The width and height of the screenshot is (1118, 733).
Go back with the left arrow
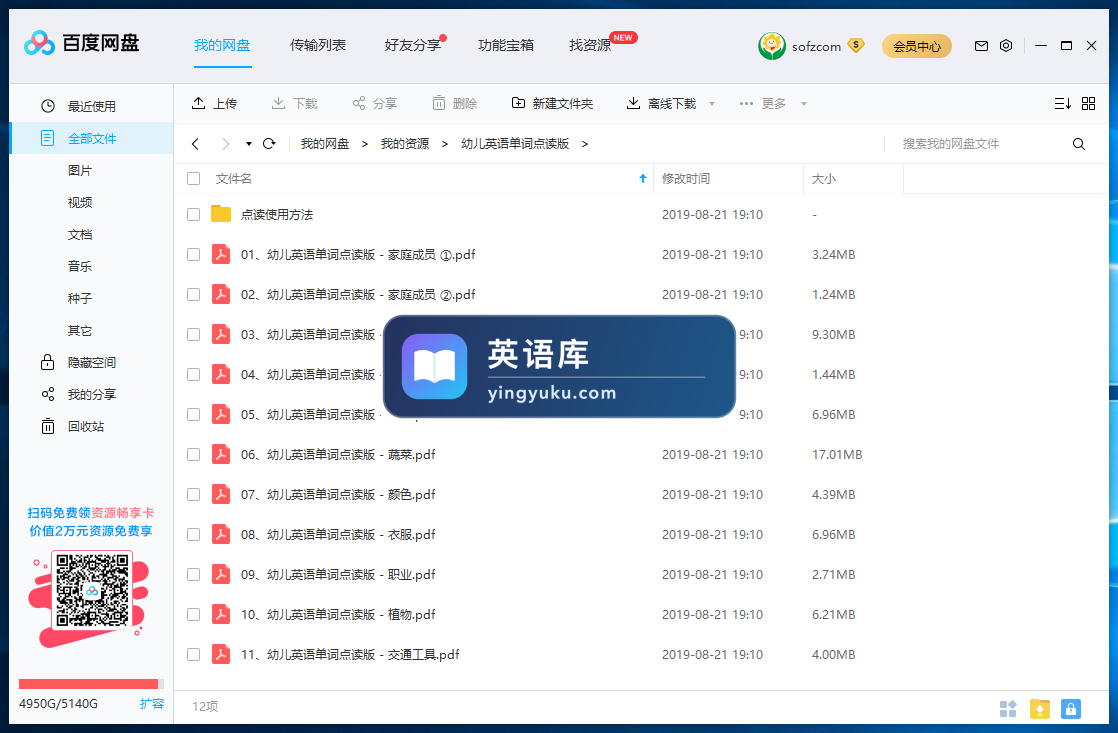[195, 144]
